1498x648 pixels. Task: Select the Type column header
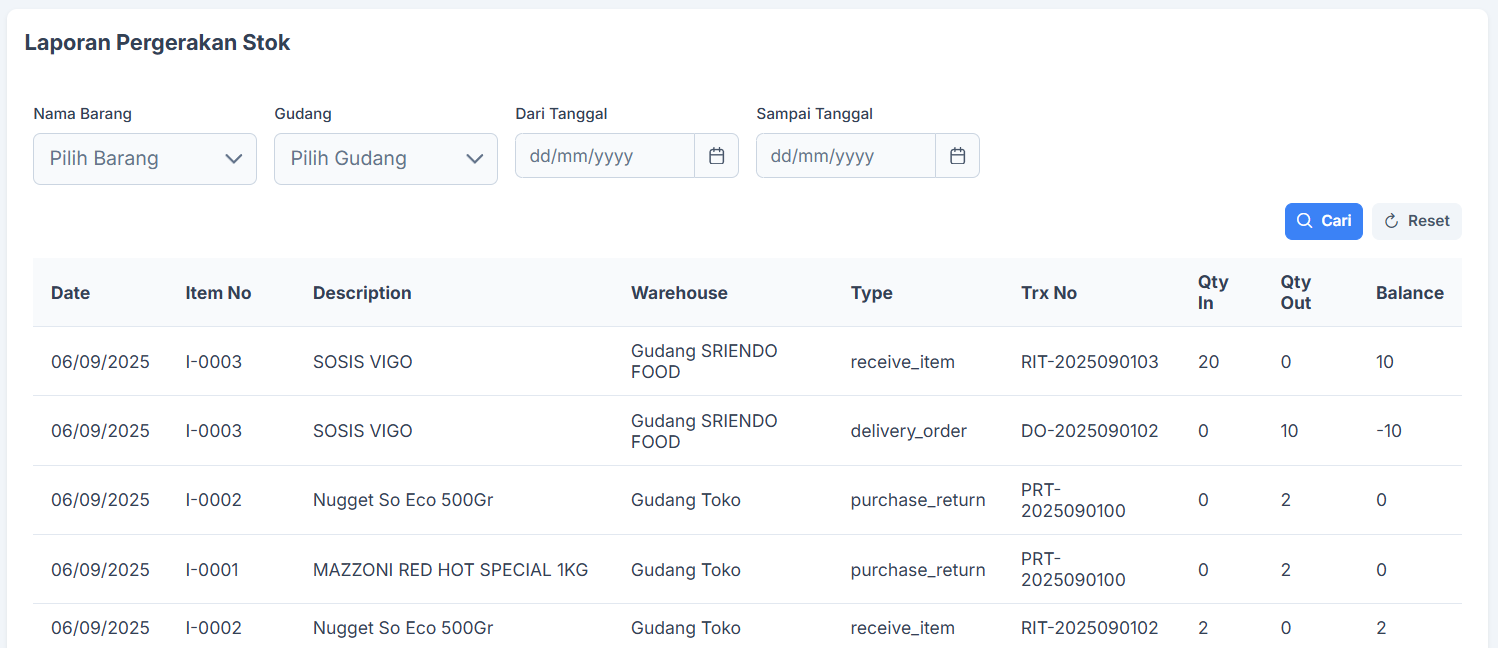click(871, 293)
